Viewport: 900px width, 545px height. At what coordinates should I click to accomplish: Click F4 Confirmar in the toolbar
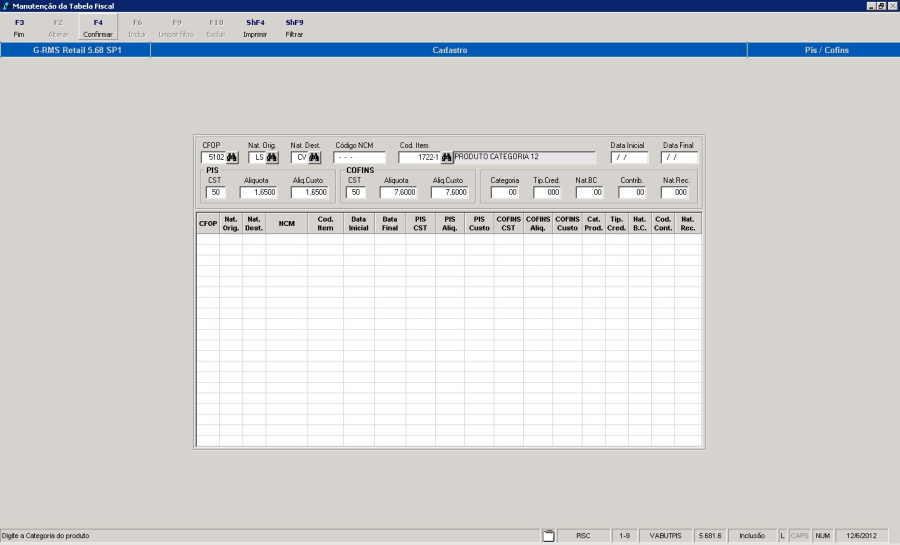98,28
